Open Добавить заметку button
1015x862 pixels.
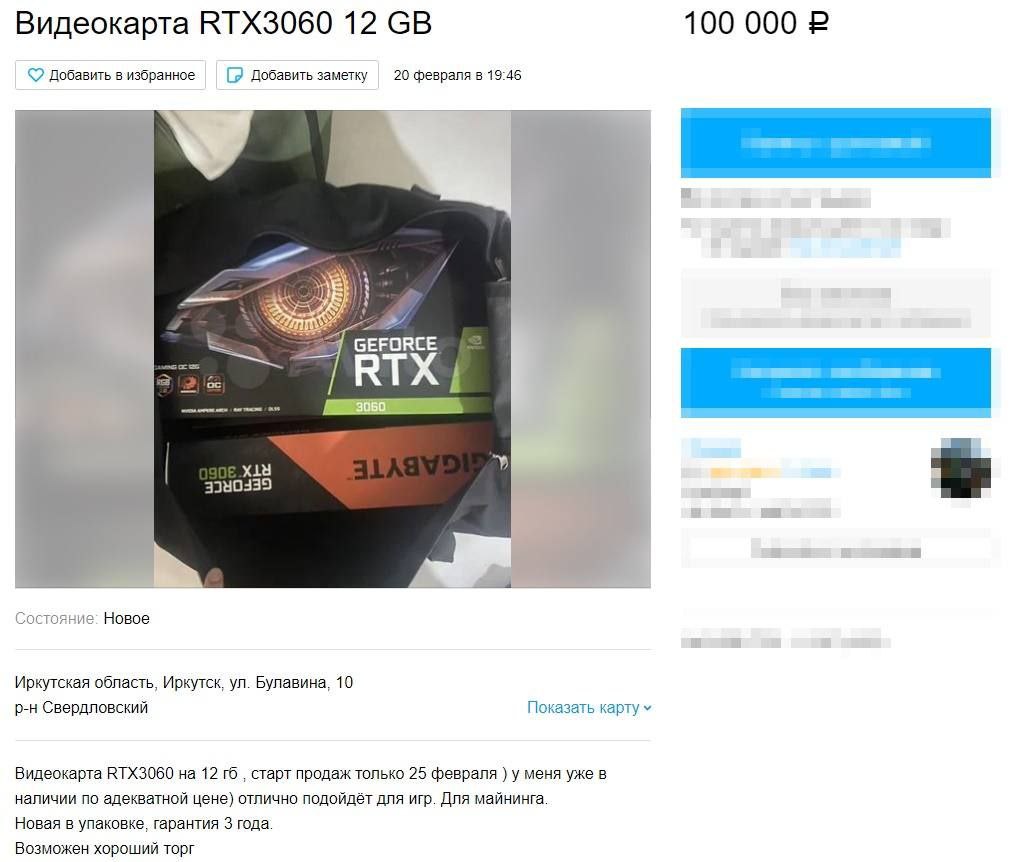tap(297, 75)
